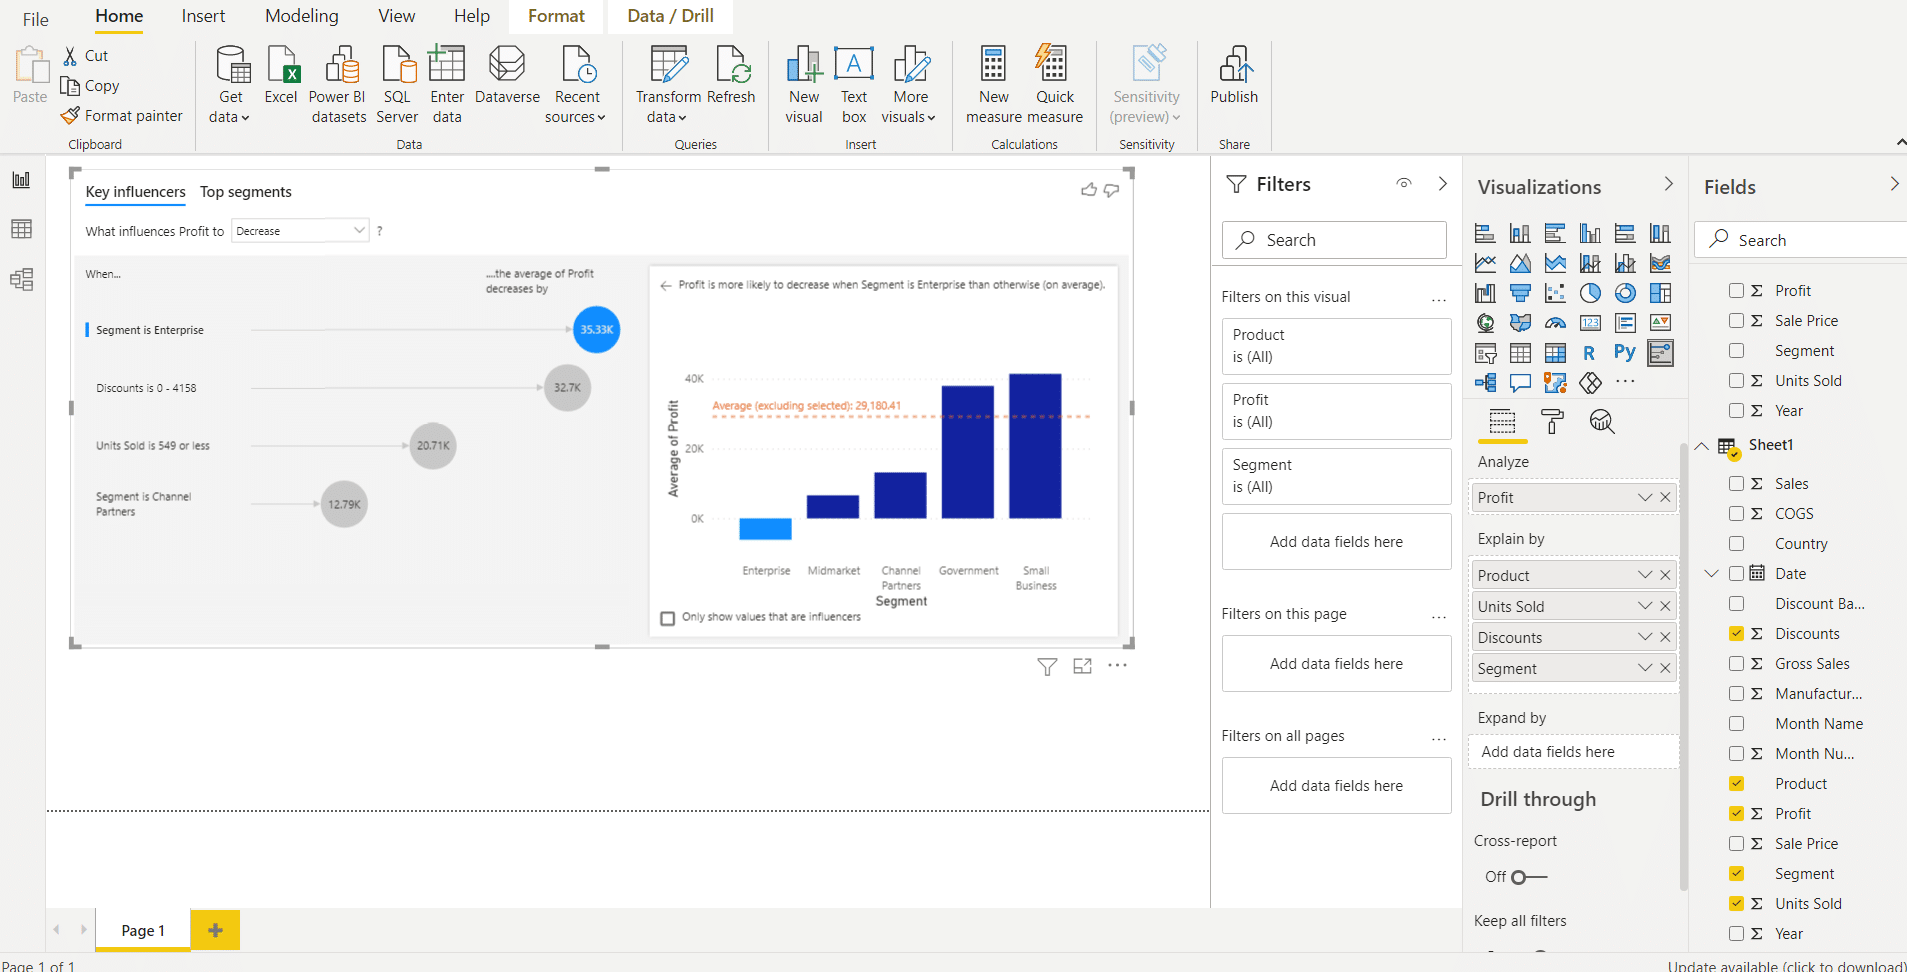Insert an R script visual
Image resolution: width=1907 pixels, height=972 pixels.
coord(1591,353)
